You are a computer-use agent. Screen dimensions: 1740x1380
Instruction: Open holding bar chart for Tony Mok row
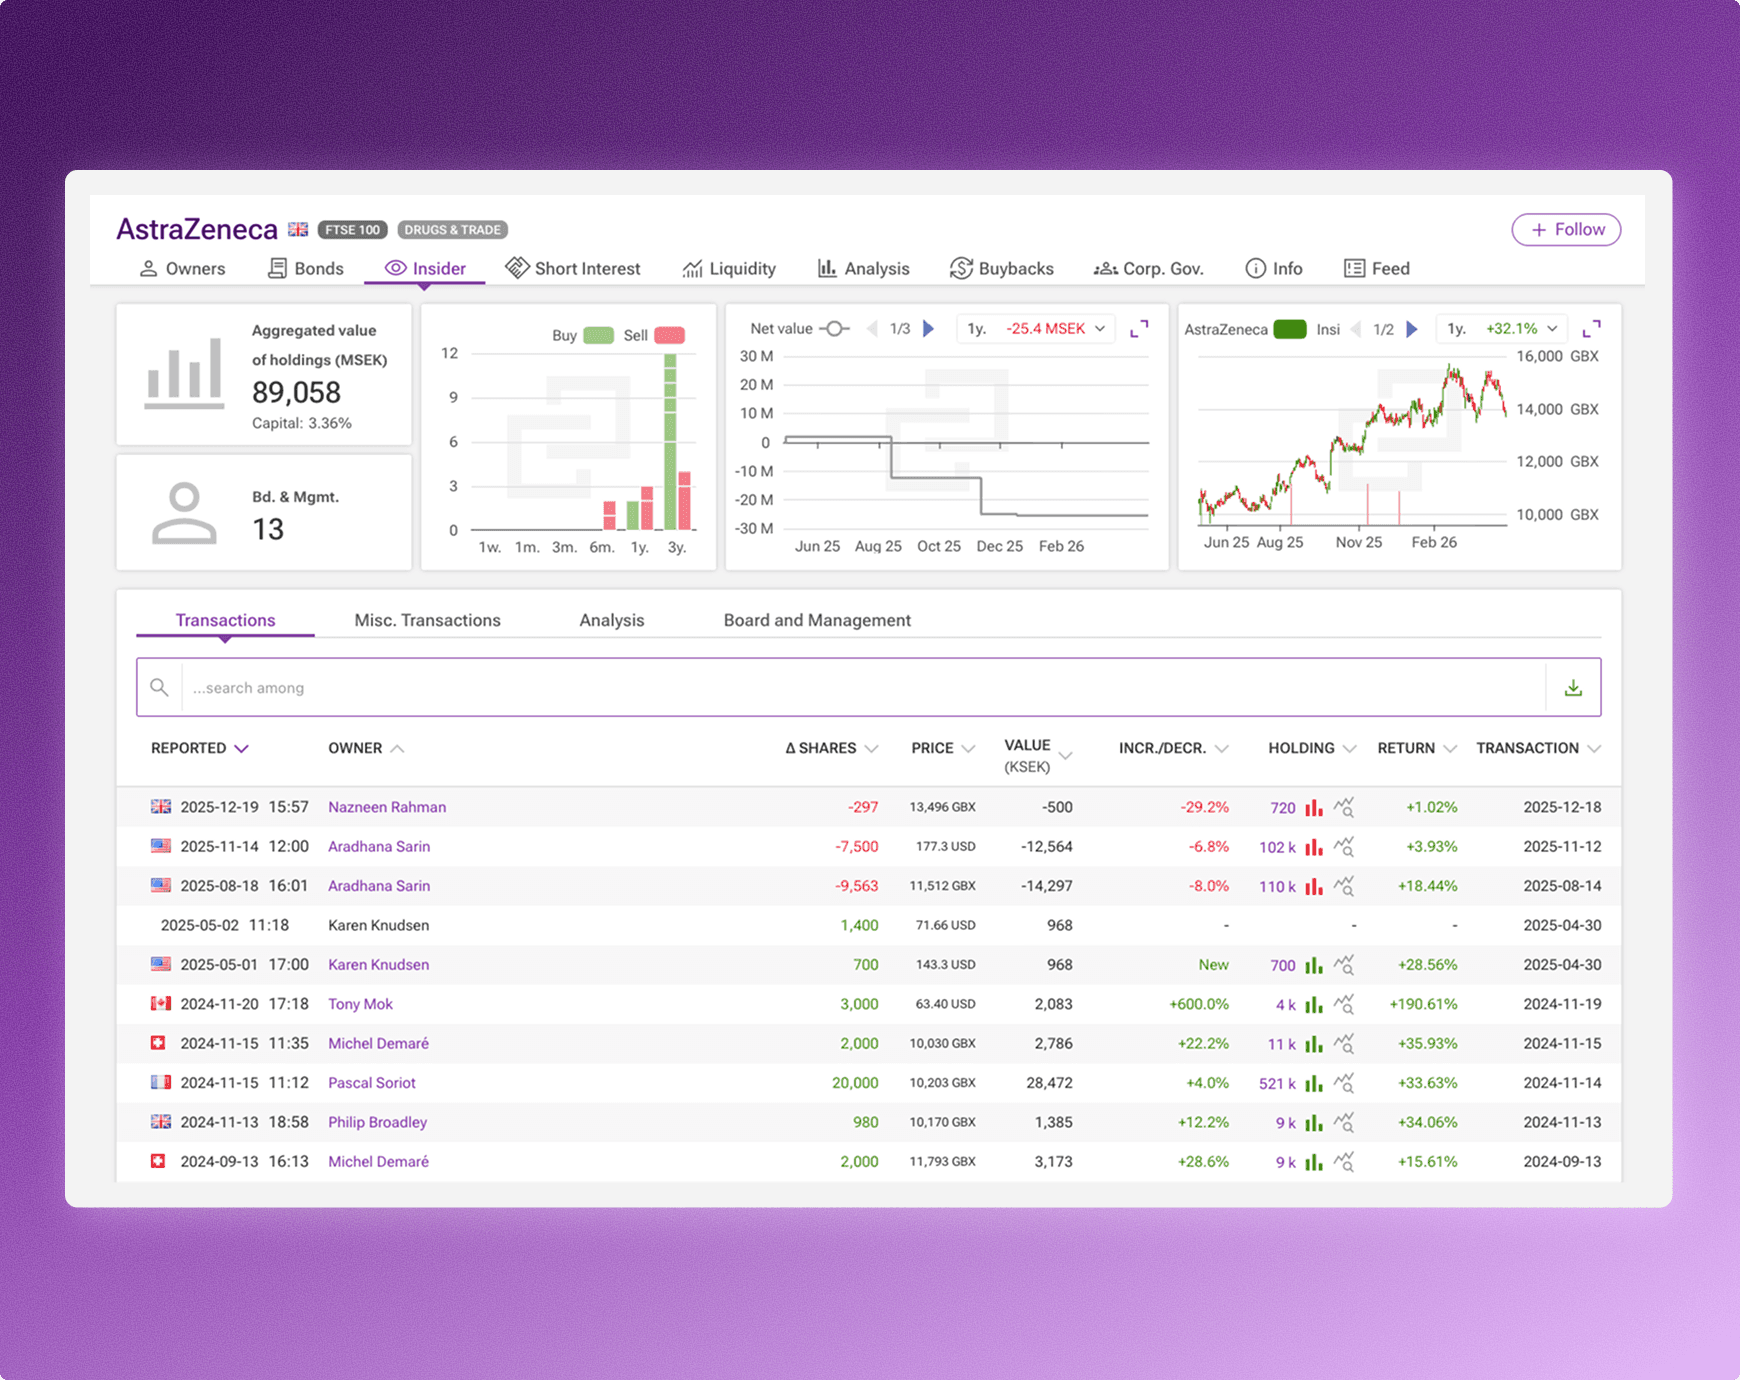coord(1314,1004)
